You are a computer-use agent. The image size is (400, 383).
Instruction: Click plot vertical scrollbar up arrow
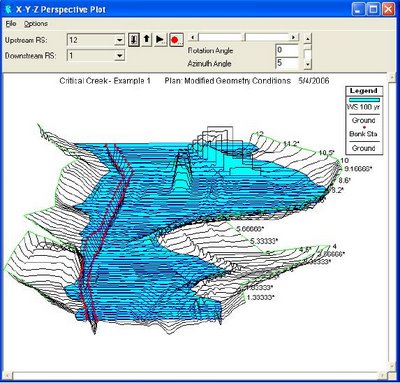(x=392, y=78)
